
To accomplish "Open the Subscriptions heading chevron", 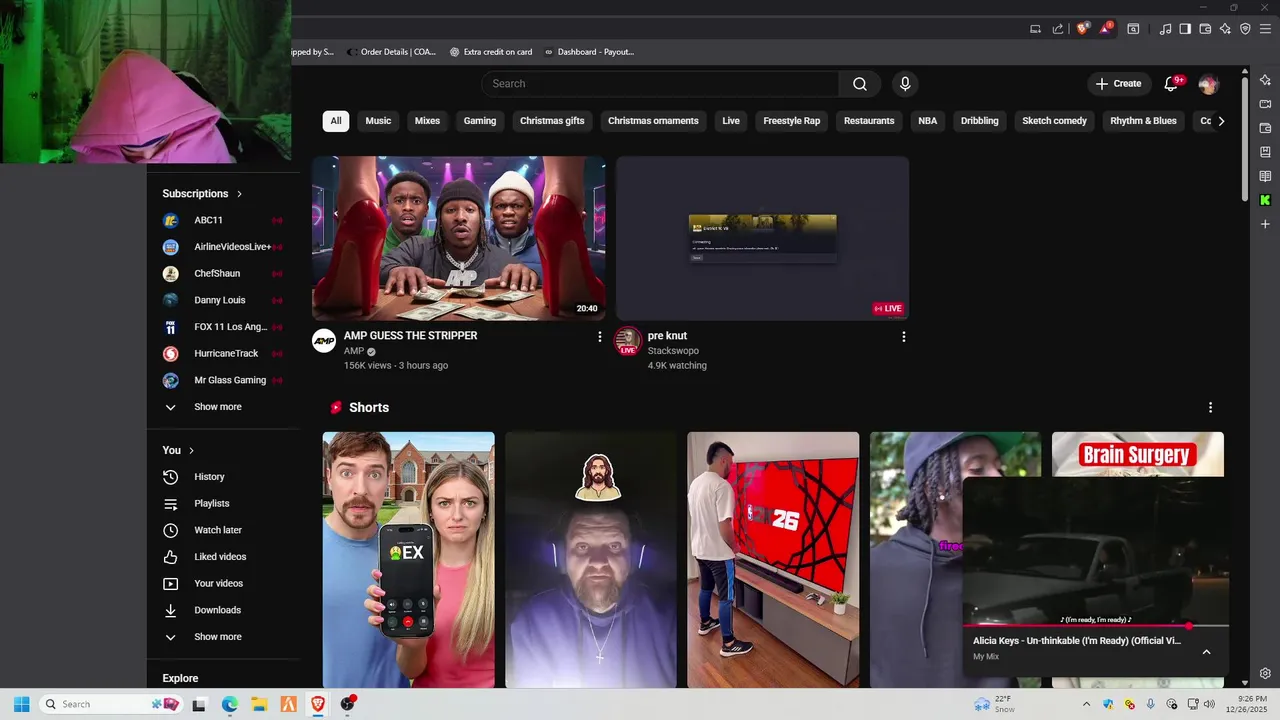I will 239,194.
